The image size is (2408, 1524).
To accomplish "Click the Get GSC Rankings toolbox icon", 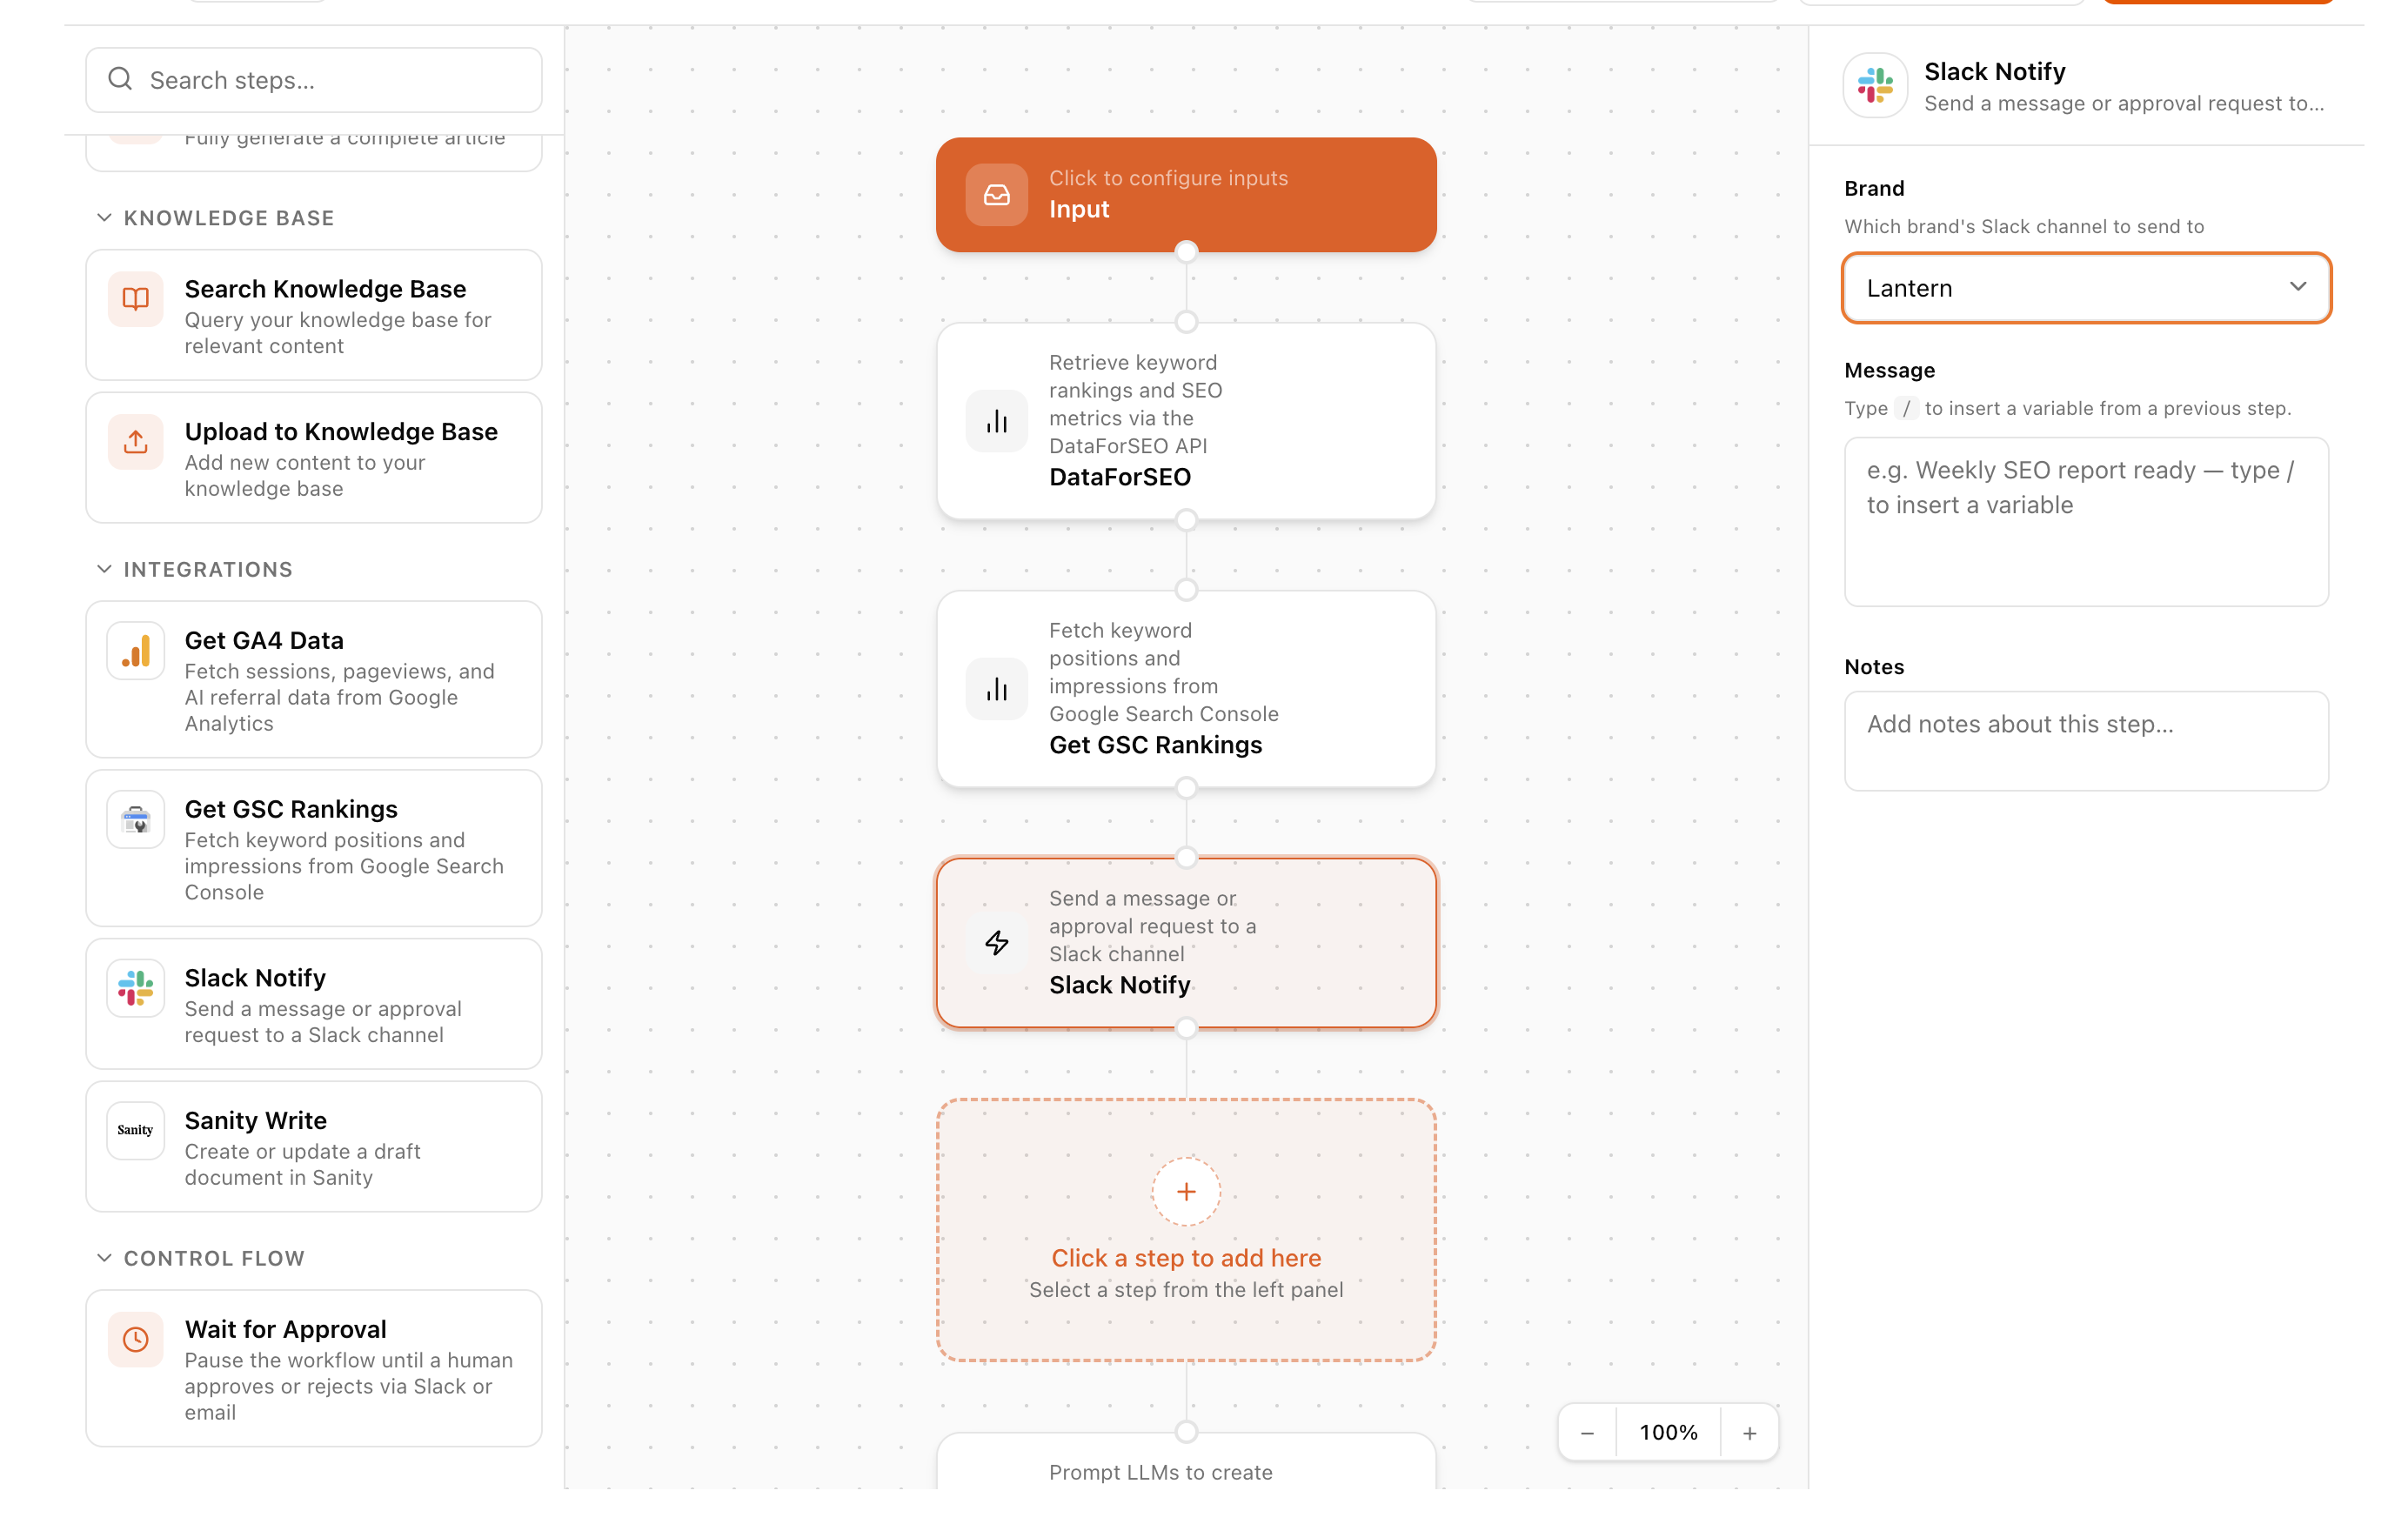I will [x=135, y=819].
